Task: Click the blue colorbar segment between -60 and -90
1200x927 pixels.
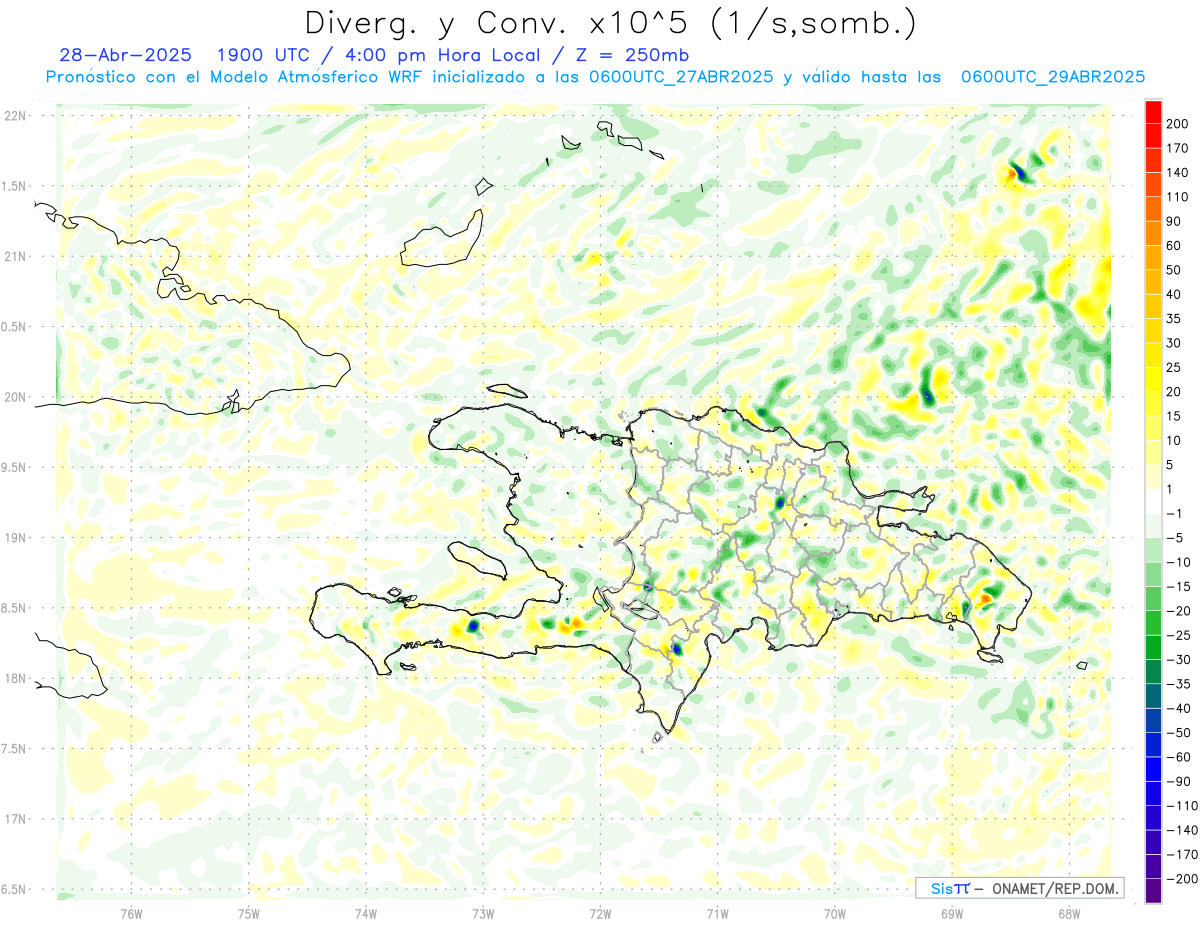Action: click(1153, 769)
